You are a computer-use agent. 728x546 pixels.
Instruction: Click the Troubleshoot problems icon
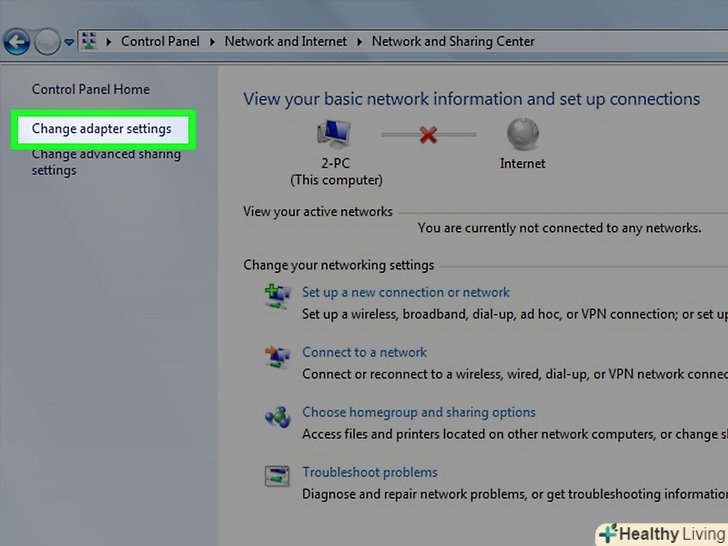point(277,476)
